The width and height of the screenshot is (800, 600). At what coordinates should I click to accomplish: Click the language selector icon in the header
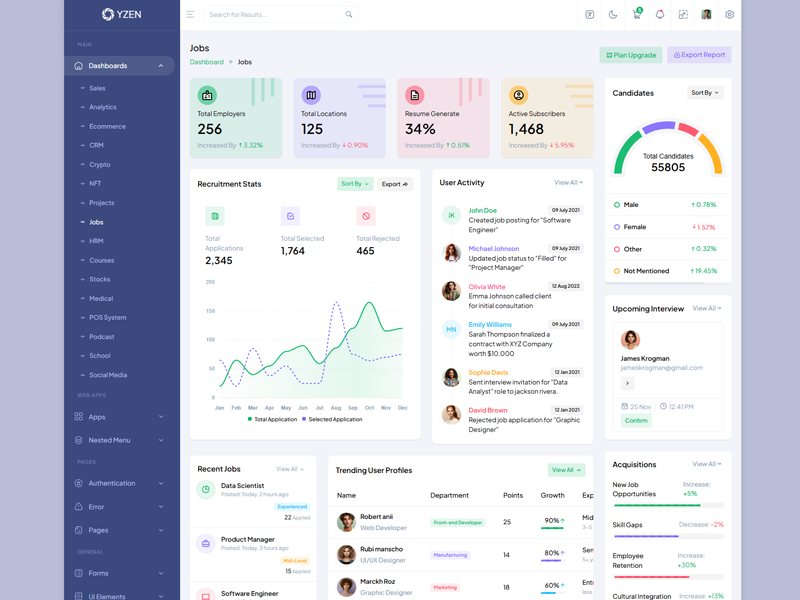pos(590,15)
